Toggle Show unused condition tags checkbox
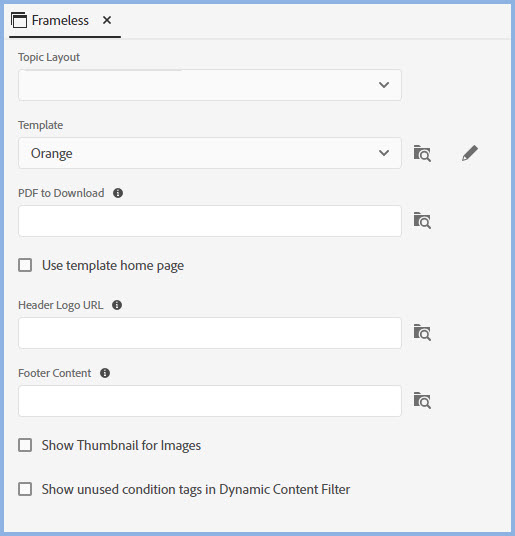 click(25, 489)
